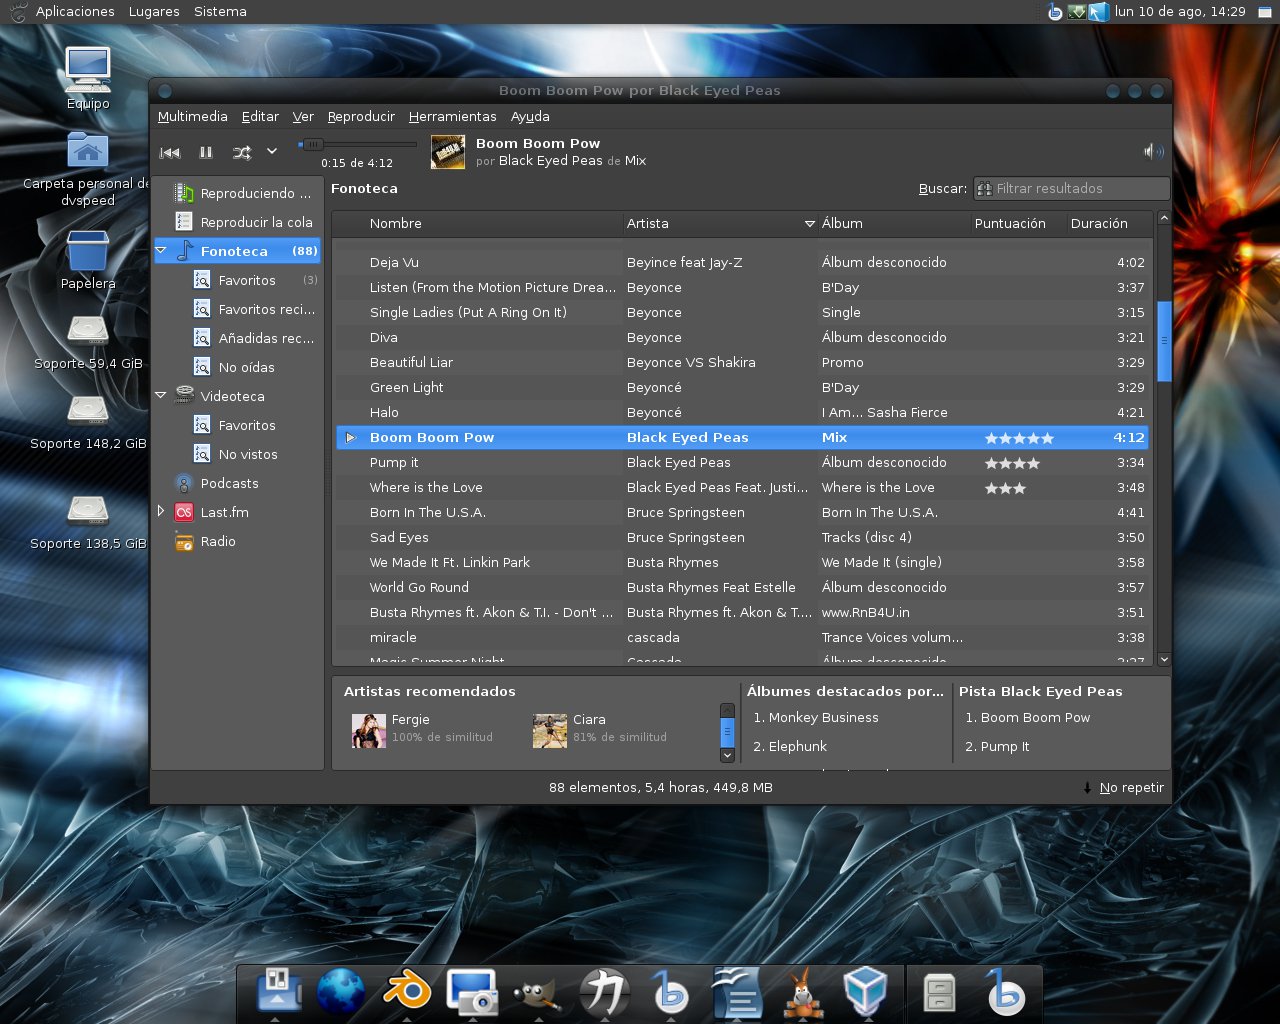This screenshot has height=1024, width=1280.
Task: Open the Ver menu
Action: (303, 117)
